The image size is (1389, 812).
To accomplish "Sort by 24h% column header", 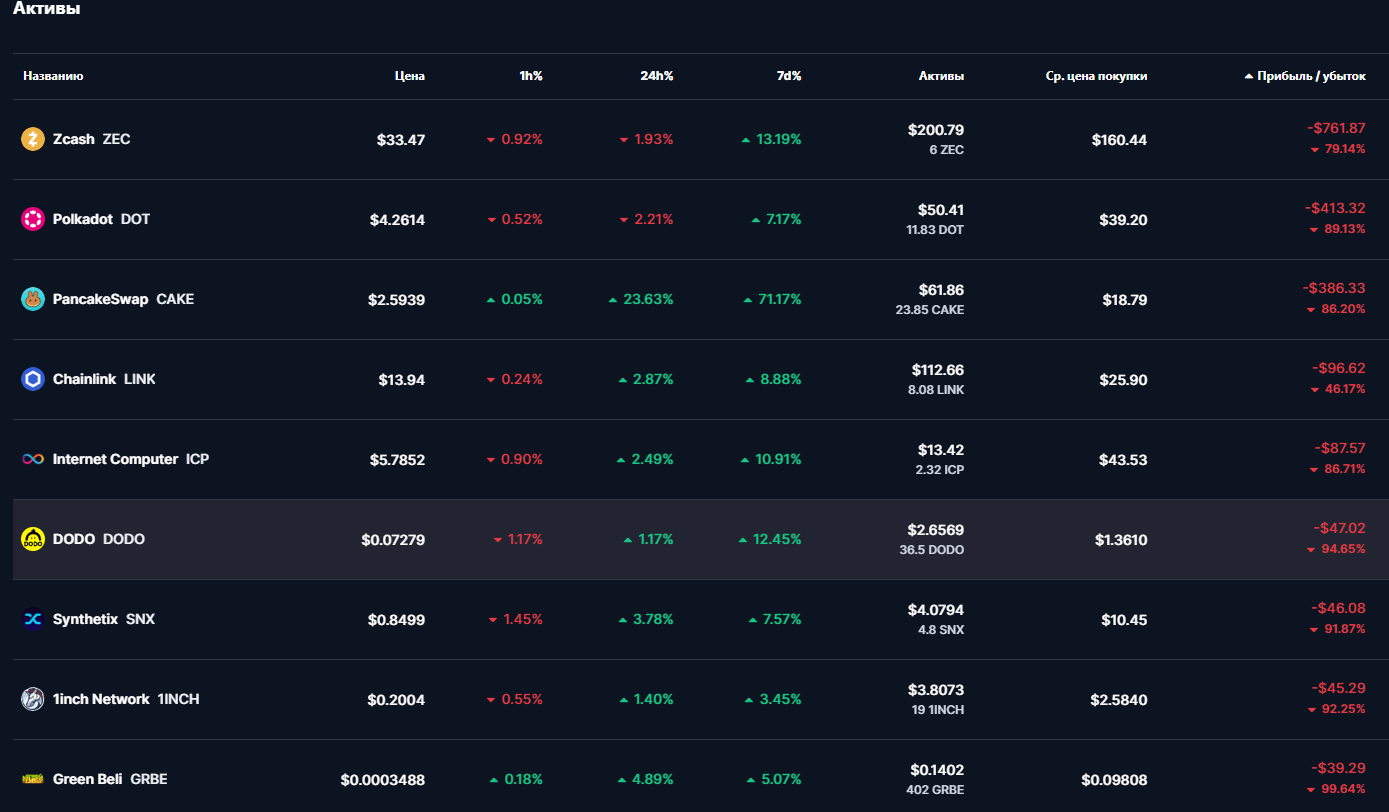I will [656, 76].
